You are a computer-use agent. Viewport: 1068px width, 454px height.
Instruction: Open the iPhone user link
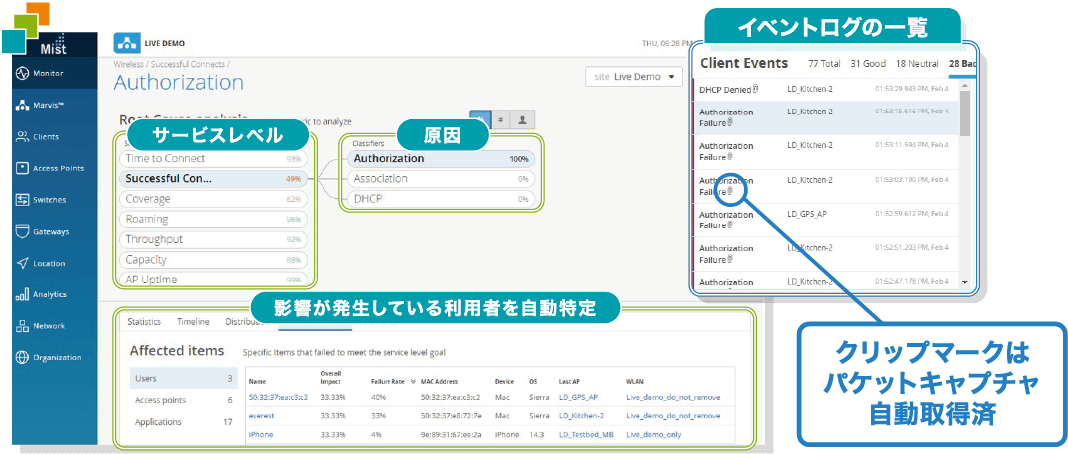click(261, 434)
